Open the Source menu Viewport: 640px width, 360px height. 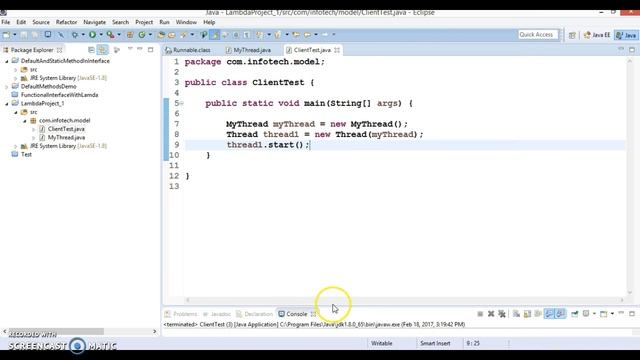[x=41, y=22]
